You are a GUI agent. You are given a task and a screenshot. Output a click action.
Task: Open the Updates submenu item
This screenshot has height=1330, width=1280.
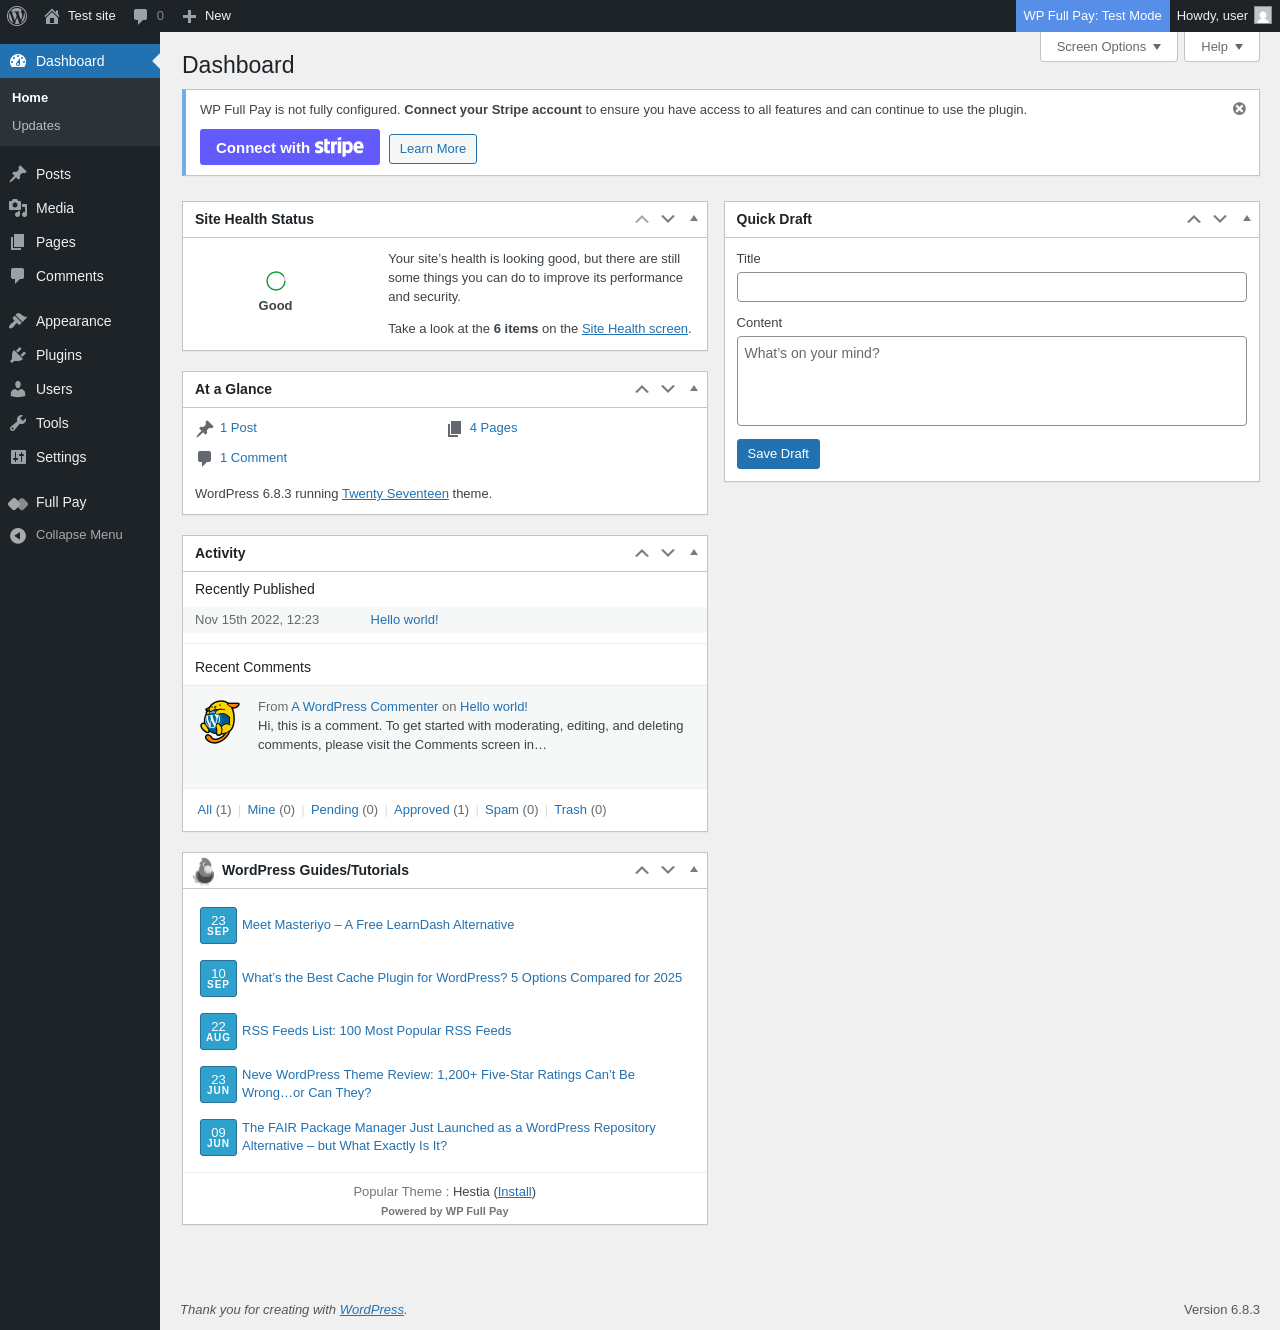pos(36,126)
